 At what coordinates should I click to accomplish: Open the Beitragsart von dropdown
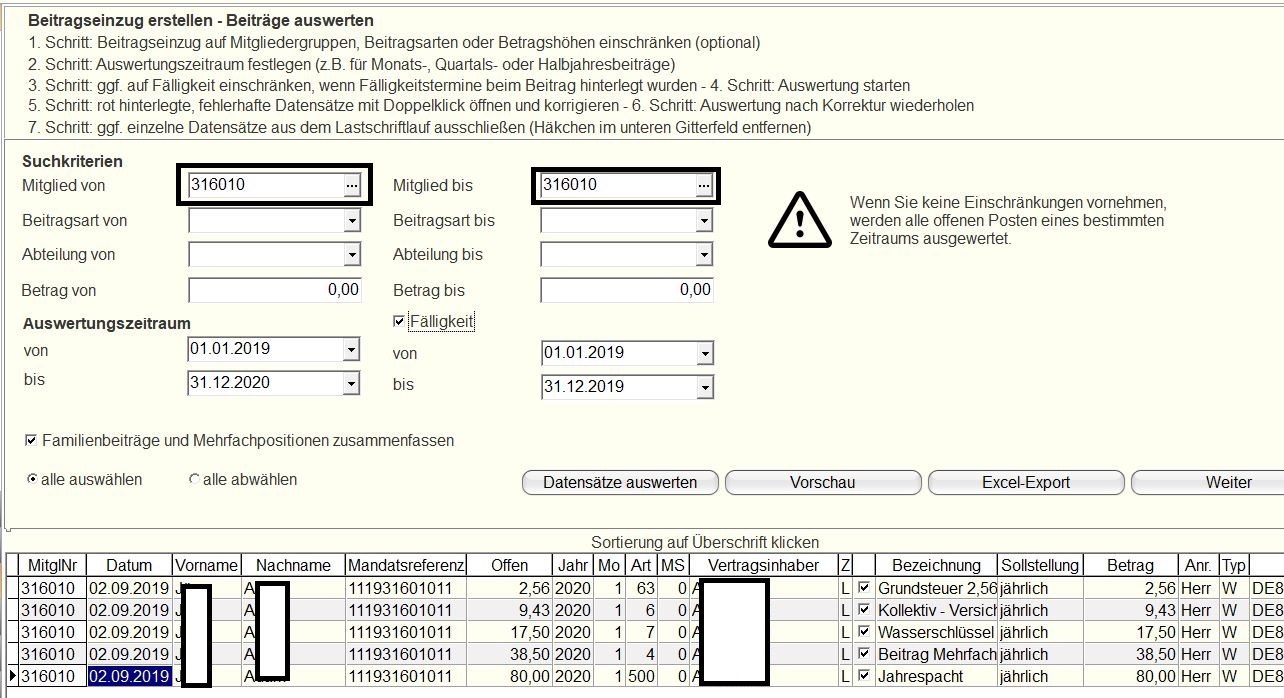(351, 221)
